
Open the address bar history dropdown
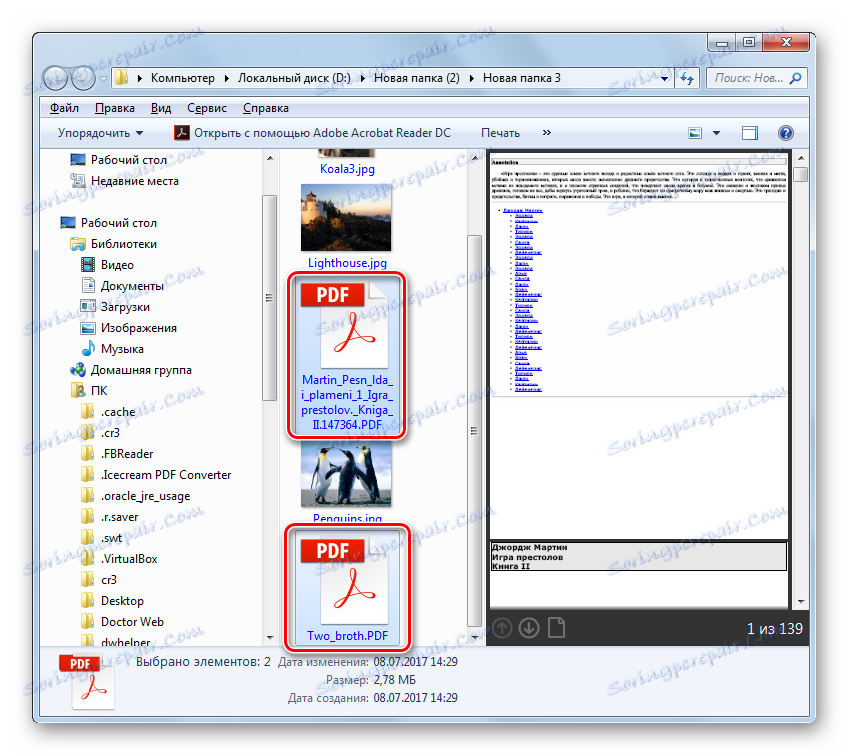(664, 79)
